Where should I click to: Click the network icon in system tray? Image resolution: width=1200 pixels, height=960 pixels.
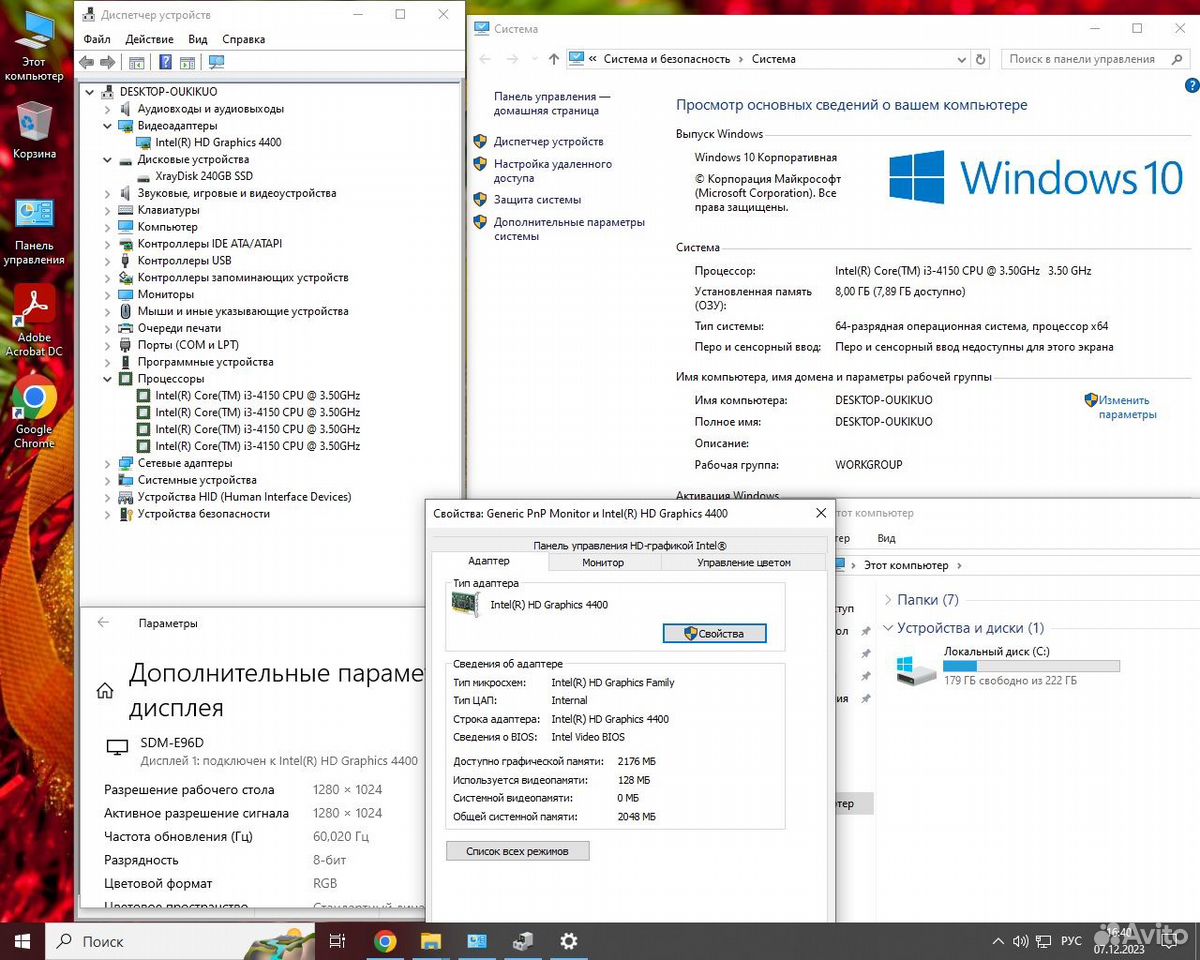1043,941
